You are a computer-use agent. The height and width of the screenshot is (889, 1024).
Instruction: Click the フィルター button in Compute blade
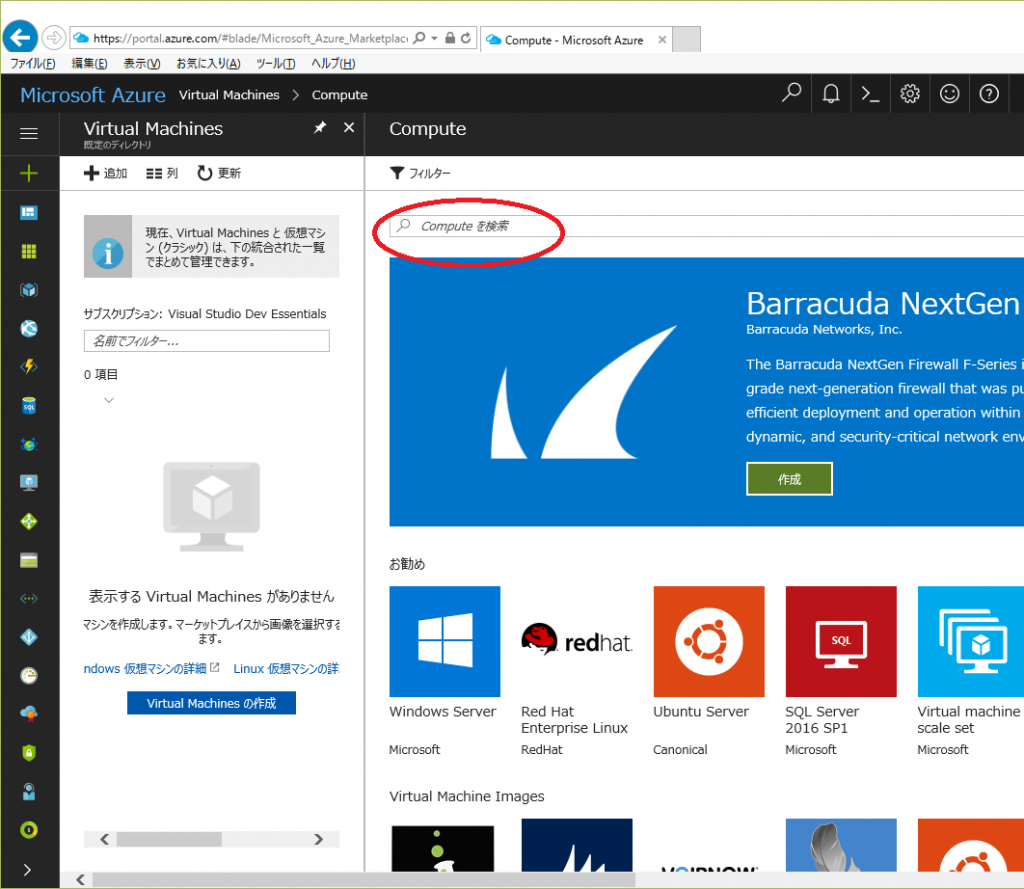click(x=420, y=173)
